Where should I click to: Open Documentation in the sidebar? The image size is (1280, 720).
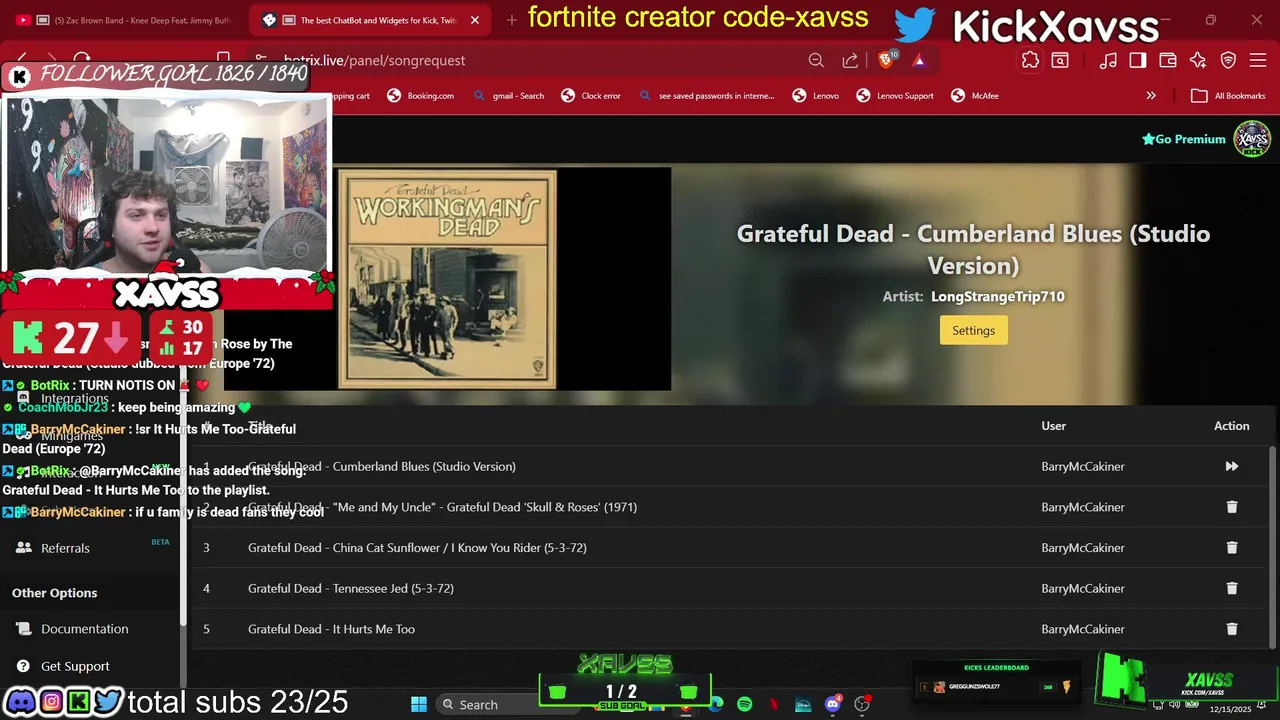point(84,629)
